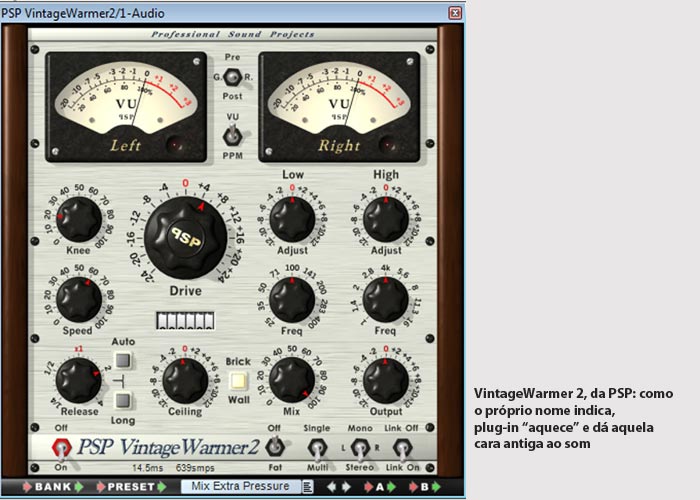Click the Release knob
700x500 pixels.
[x=79, y=380]
